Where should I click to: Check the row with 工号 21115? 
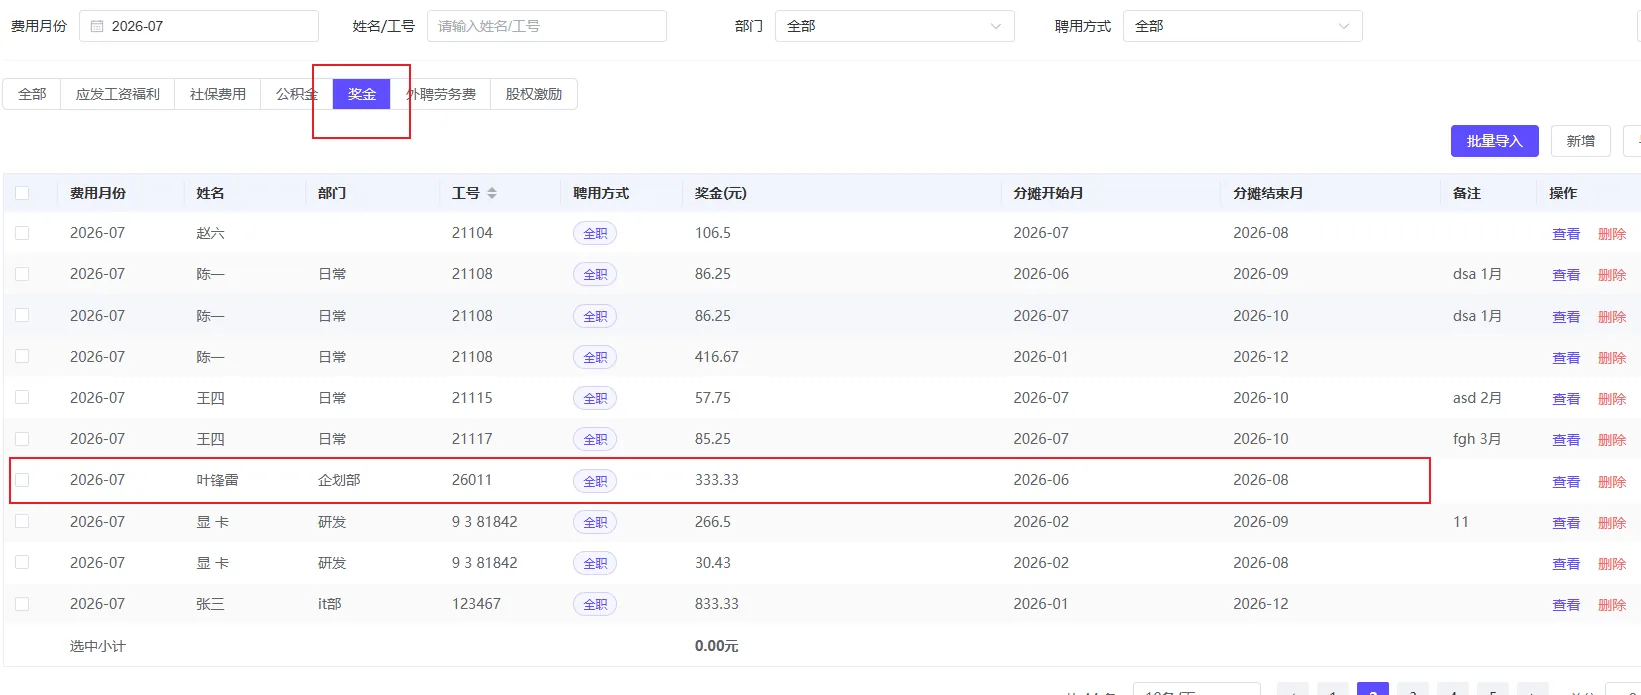coord(22,398)
